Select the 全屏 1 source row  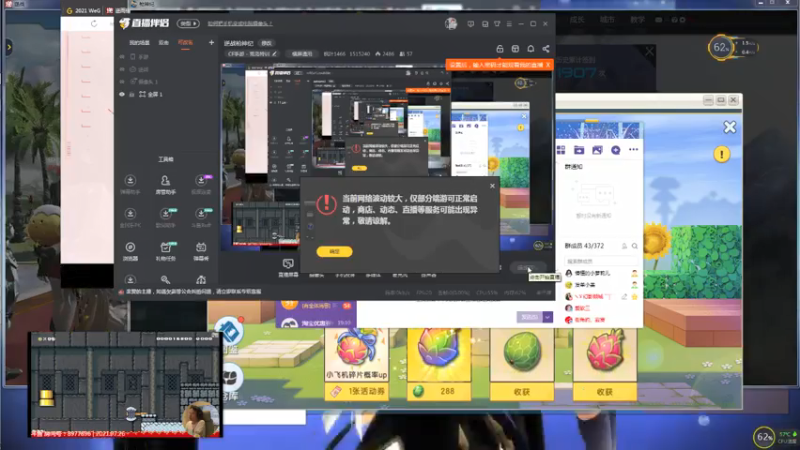pyautogui.click(x=166, y=94)
